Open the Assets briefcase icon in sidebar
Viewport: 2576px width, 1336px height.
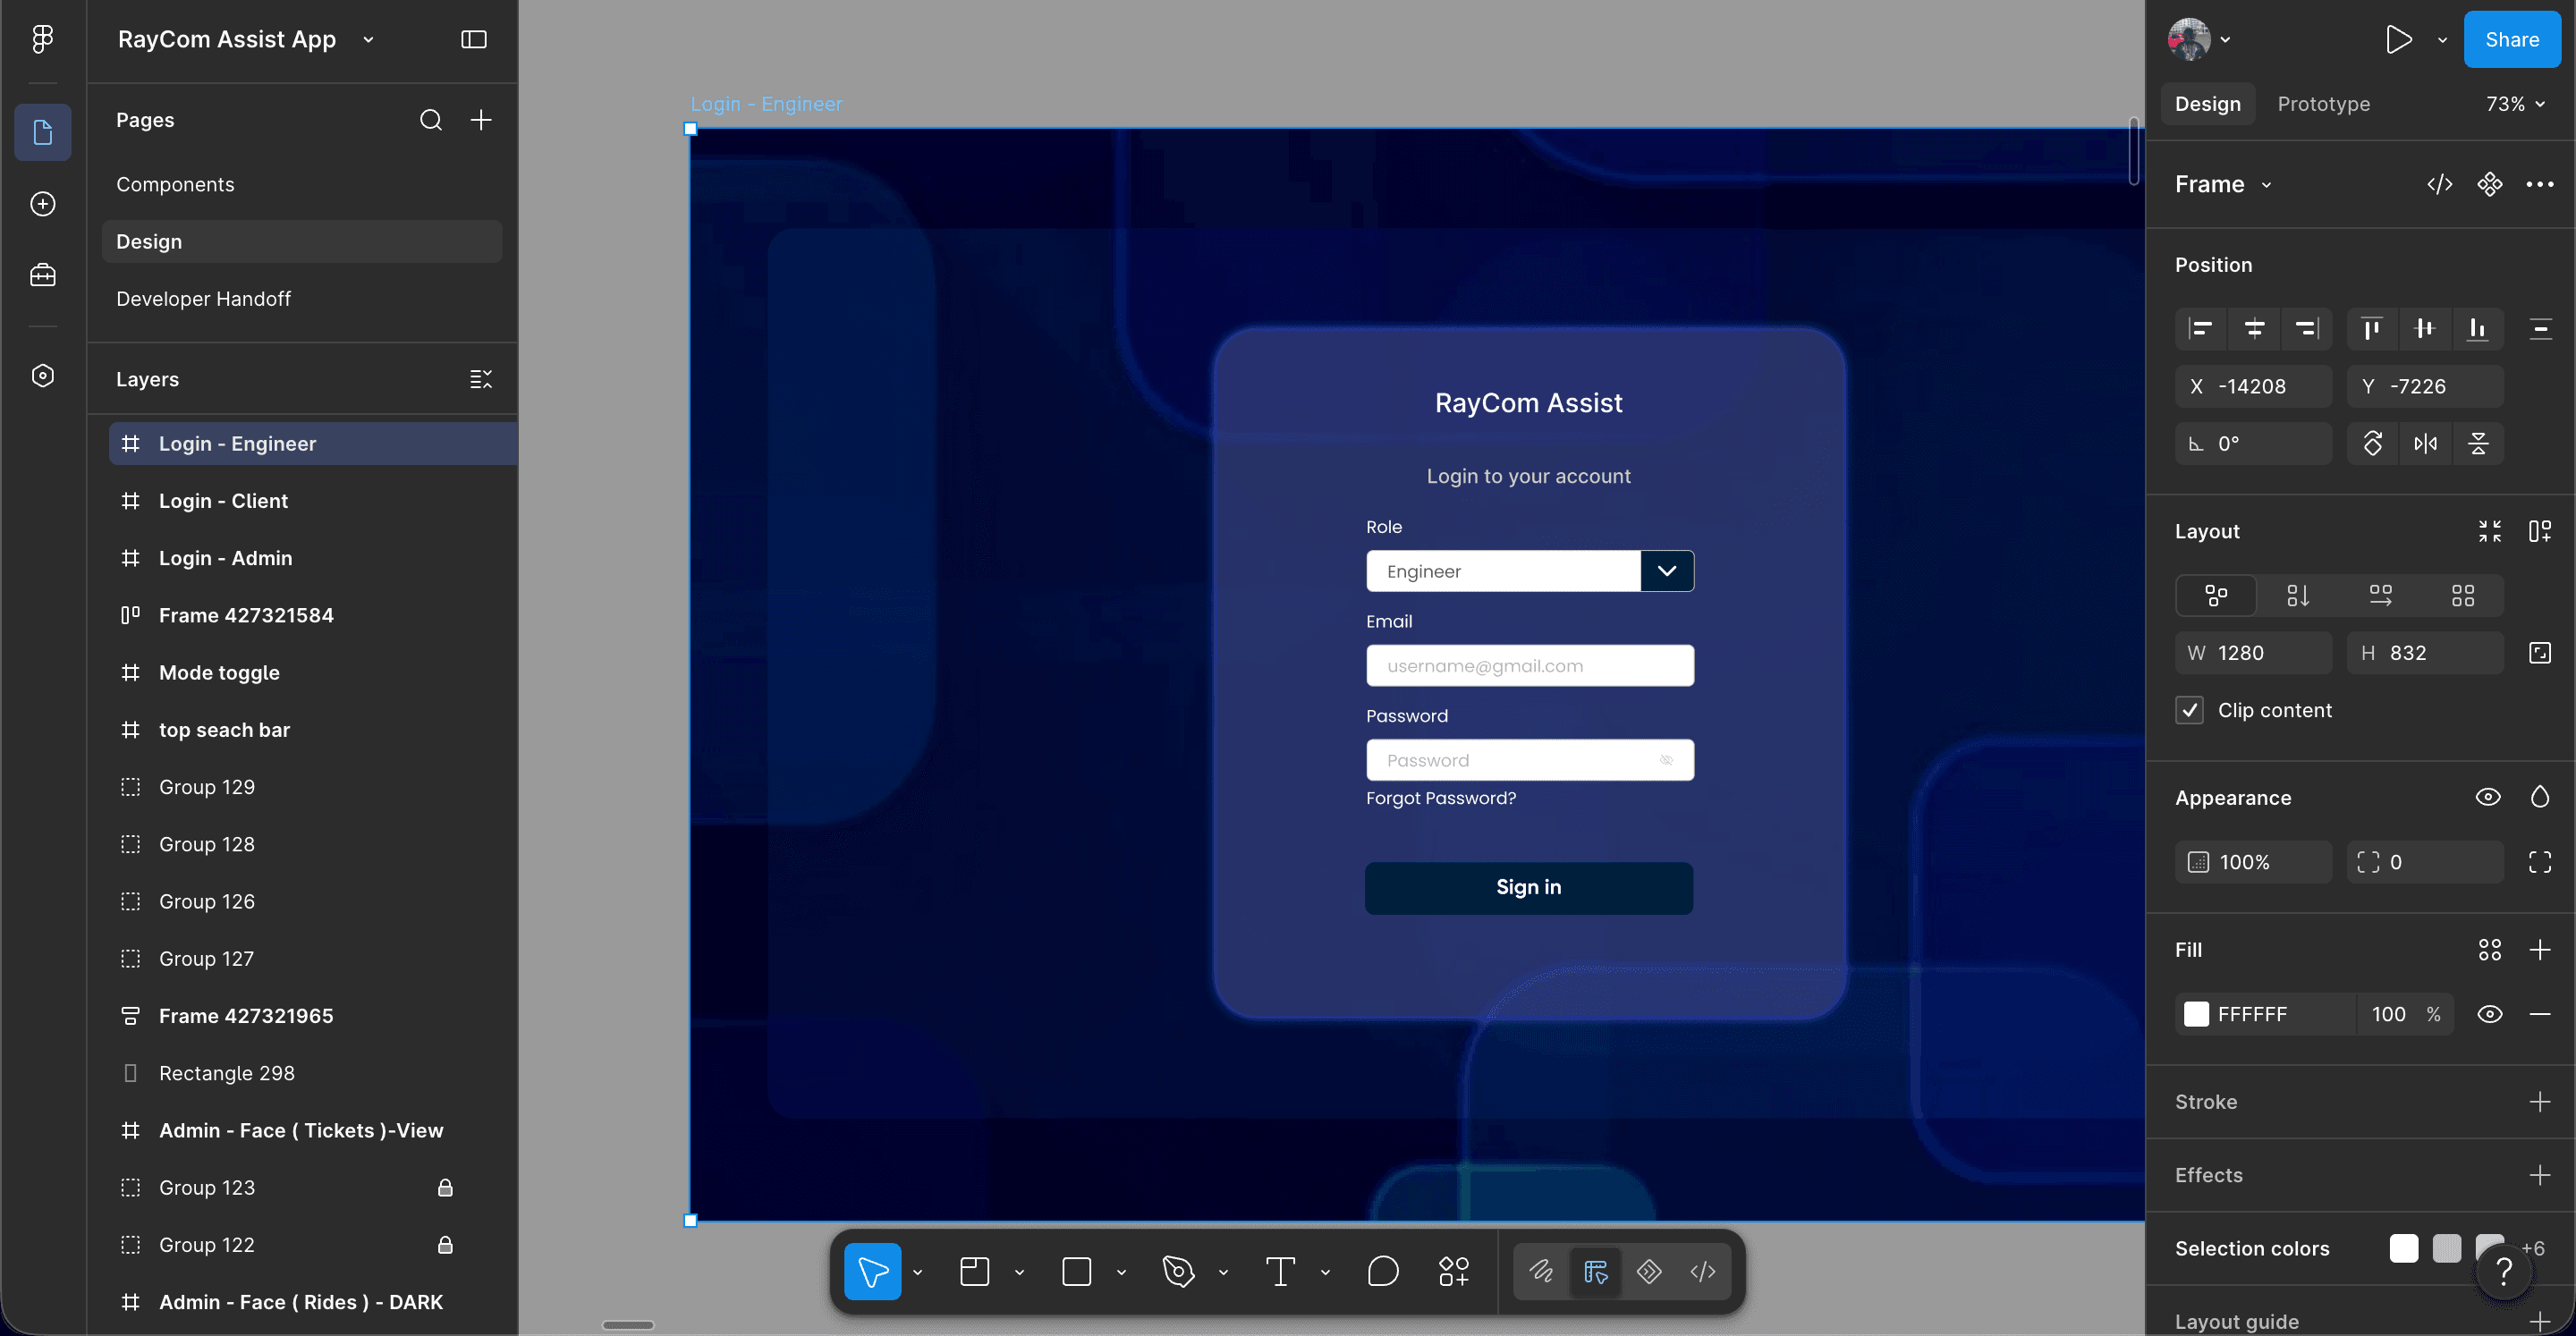coord(42,275)
